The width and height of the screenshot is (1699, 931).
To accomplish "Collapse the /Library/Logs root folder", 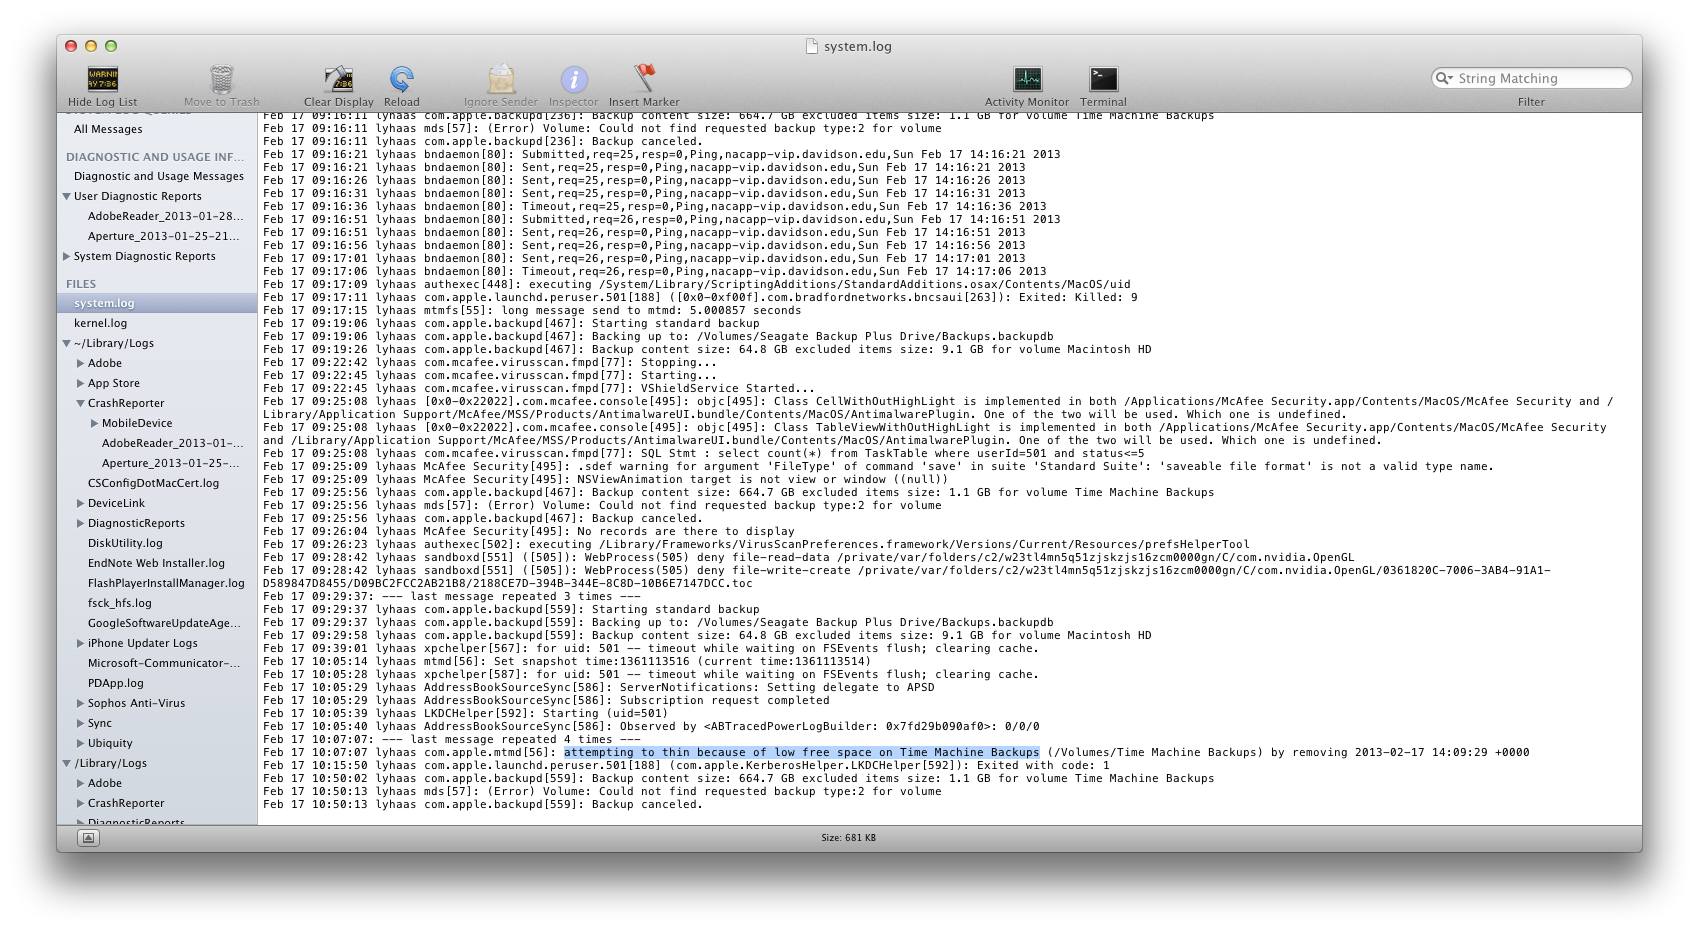I will pyautogui.click(x=67, y=764).
